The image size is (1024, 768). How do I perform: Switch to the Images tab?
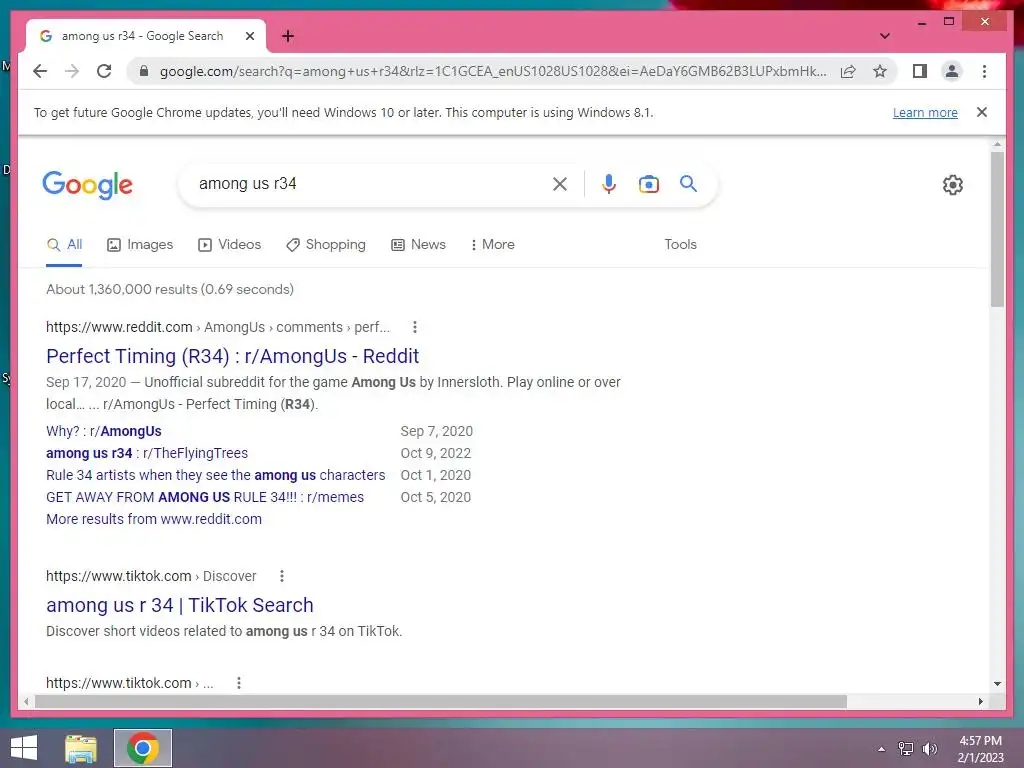(140, 245)
